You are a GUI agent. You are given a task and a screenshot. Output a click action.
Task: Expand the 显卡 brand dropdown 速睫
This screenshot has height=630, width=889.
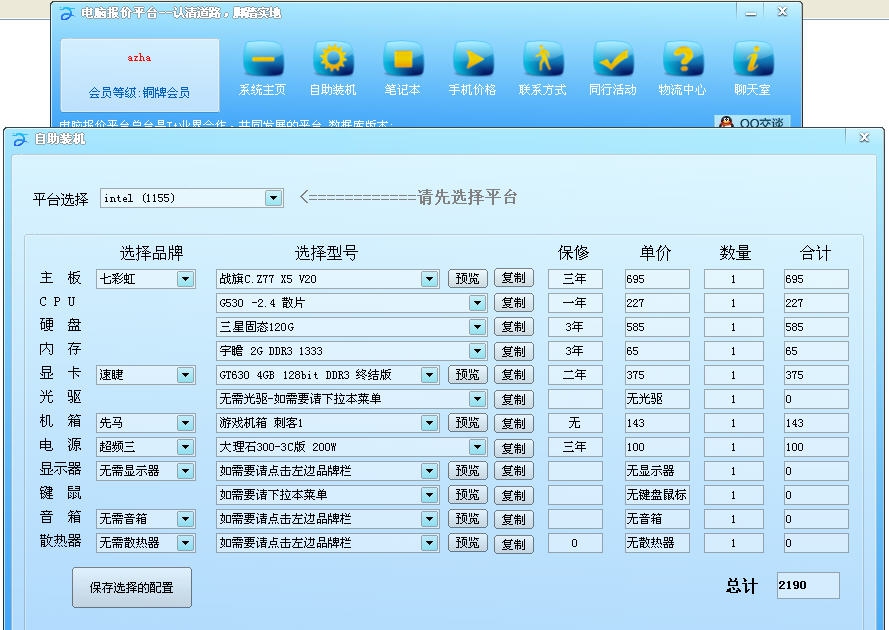coord(185,375)
